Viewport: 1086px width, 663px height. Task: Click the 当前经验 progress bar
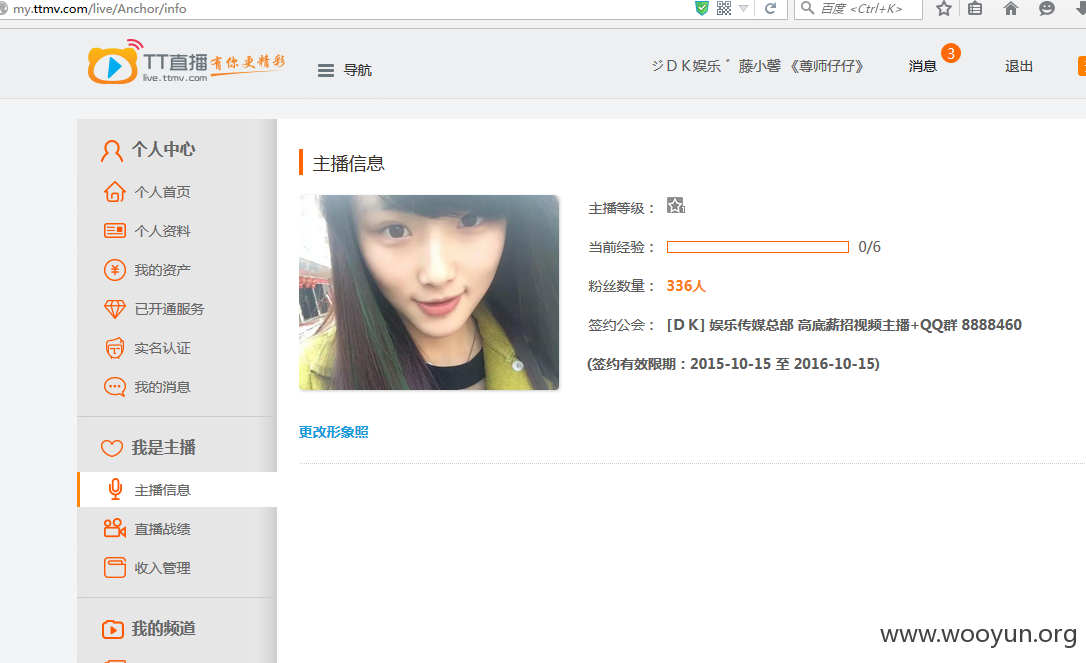tap(758, 247)
